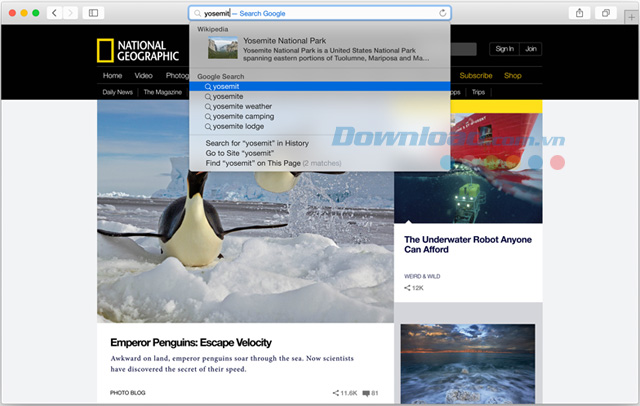
Task: Click into the address bar search field
Action: tap(320, 13)
